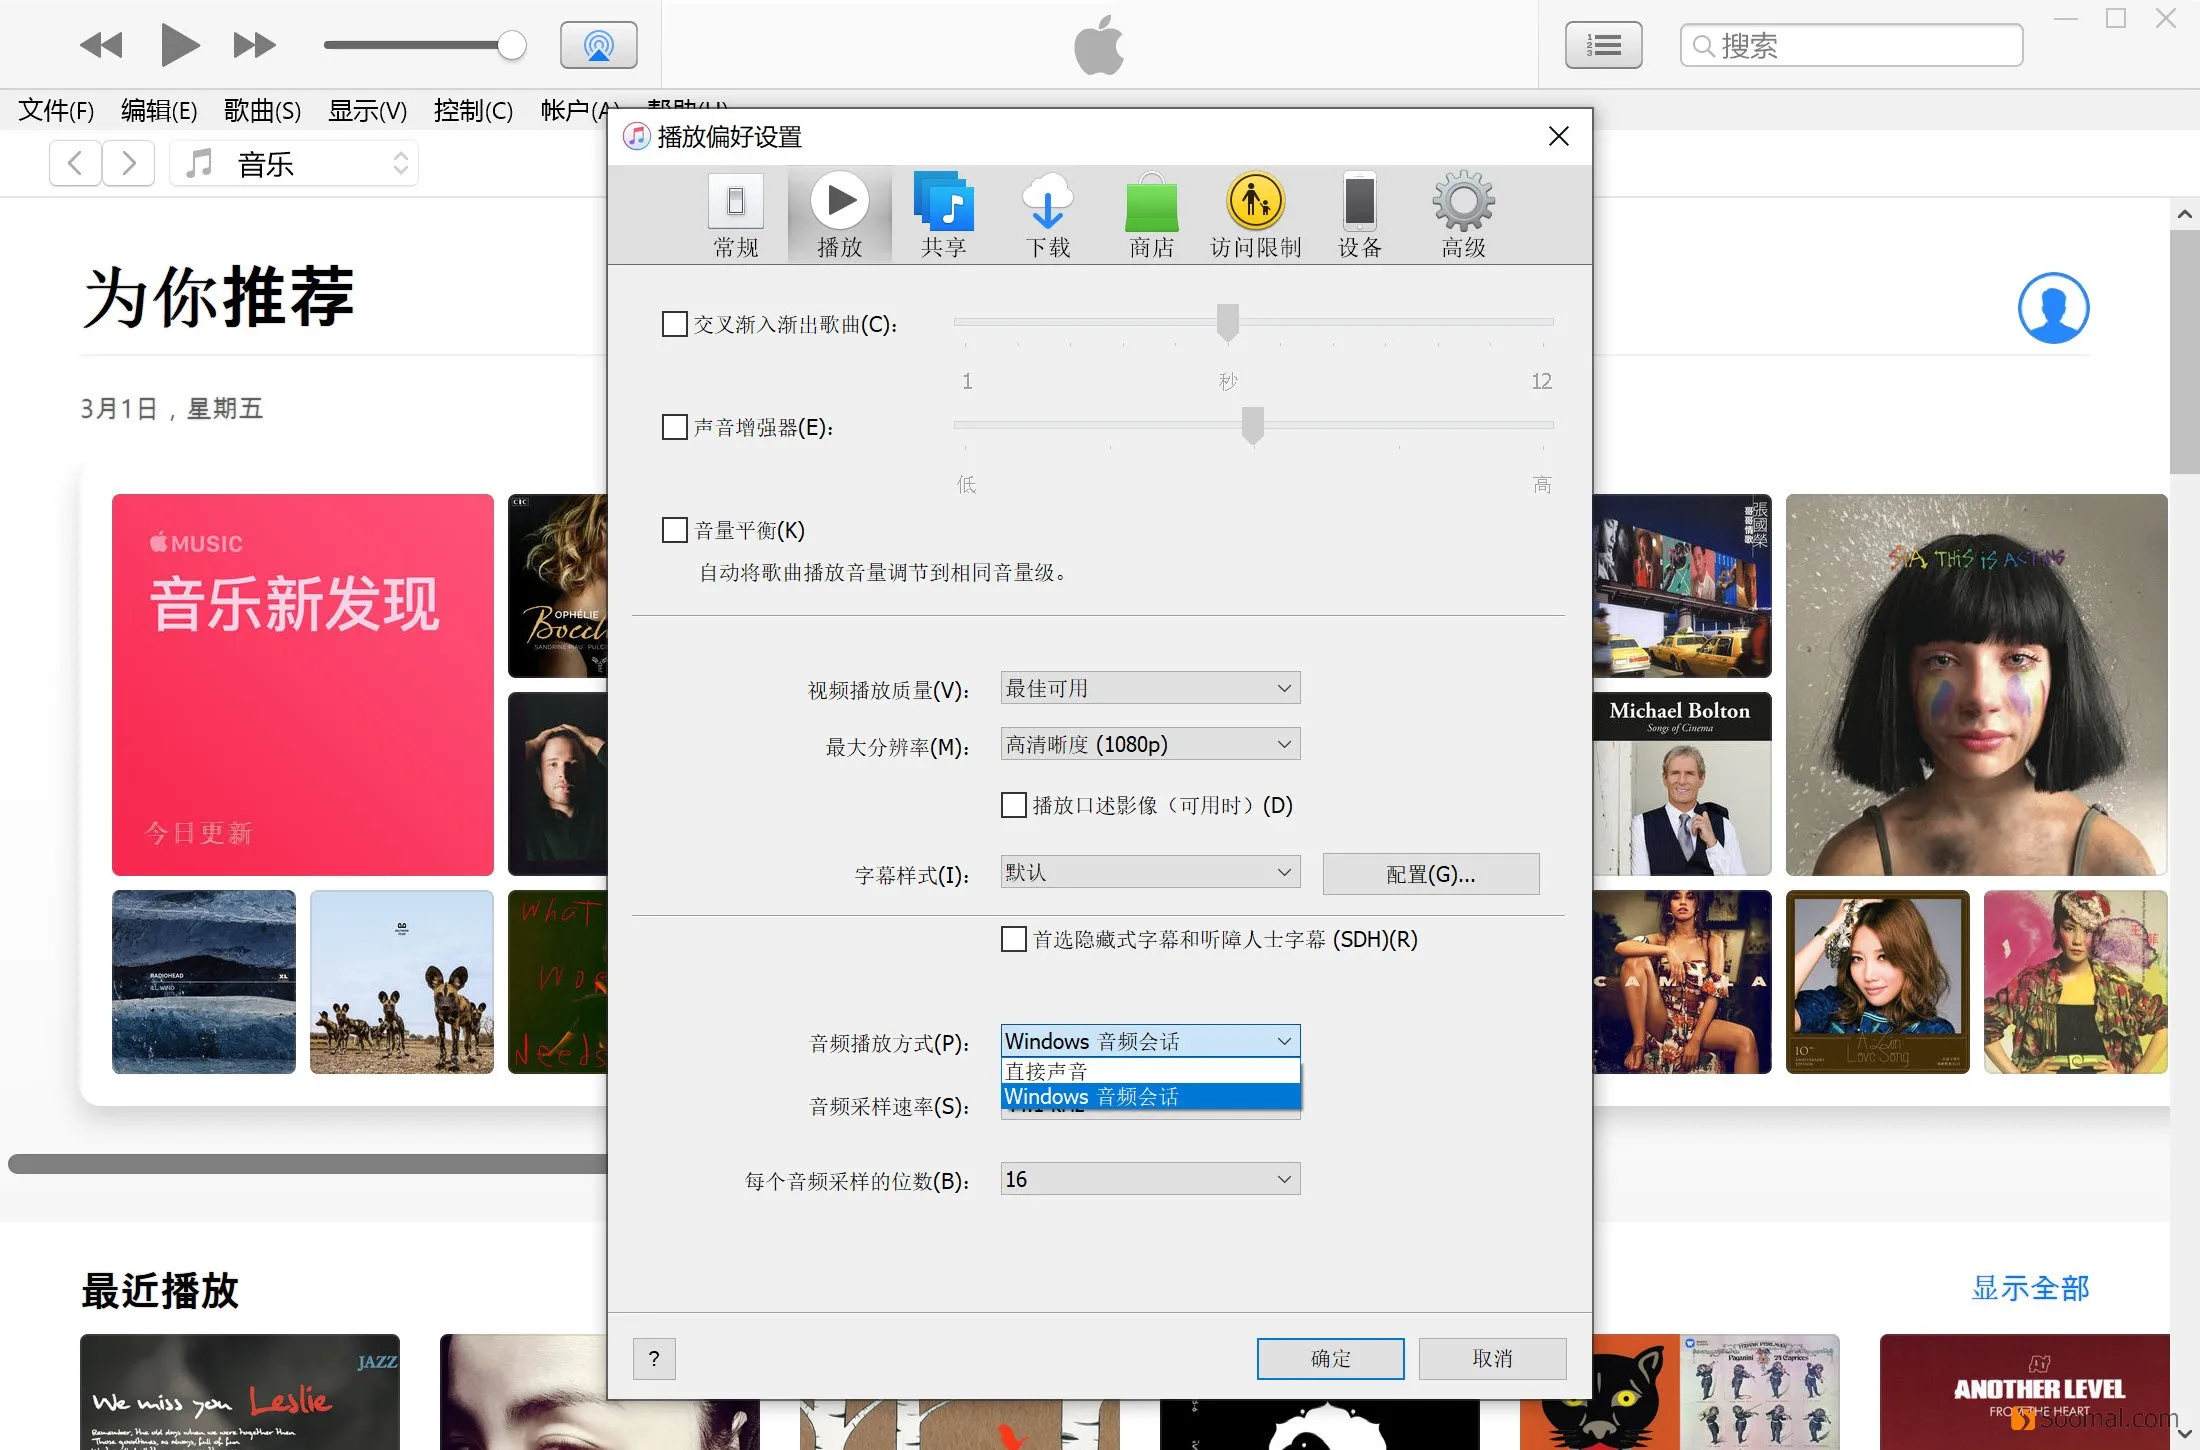Click 确定 to confirm preferences
Screen dimensions: 2200x1450
pyautogui.click(x=1330, y=1358)
